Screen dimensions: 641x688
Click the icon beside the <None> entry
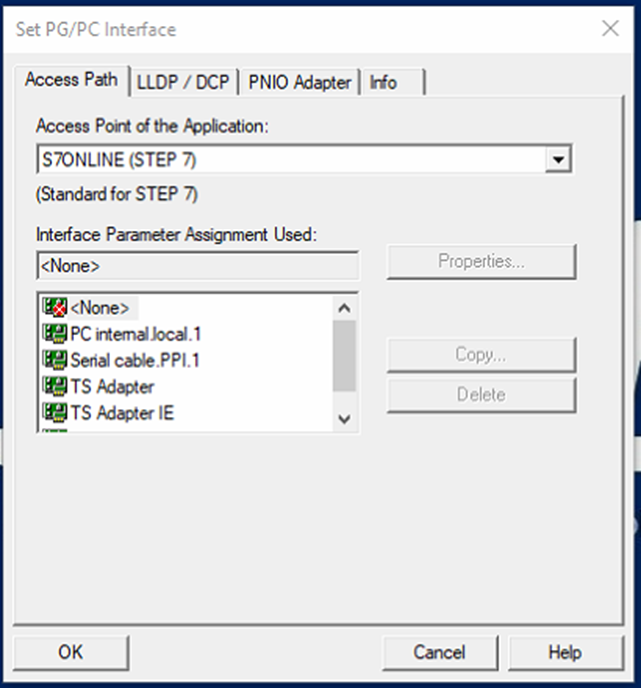coord(54,307)
